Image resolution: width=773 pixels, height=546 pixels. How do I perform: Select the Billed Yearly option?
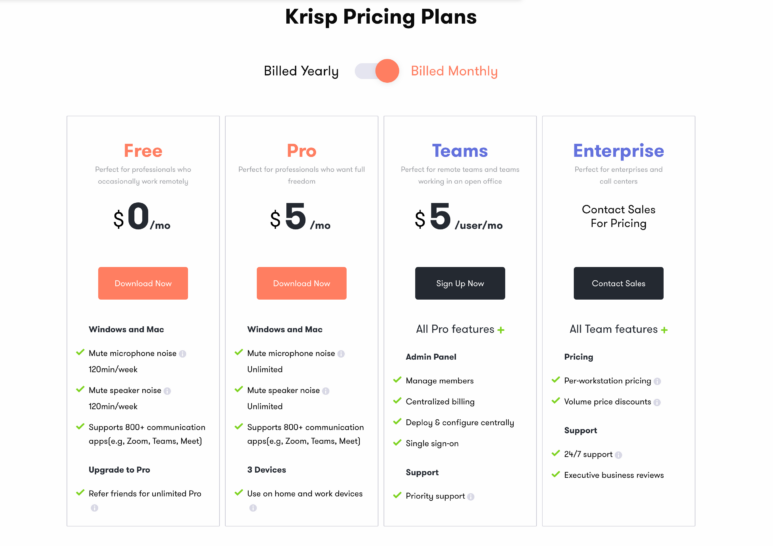point(301,71)
